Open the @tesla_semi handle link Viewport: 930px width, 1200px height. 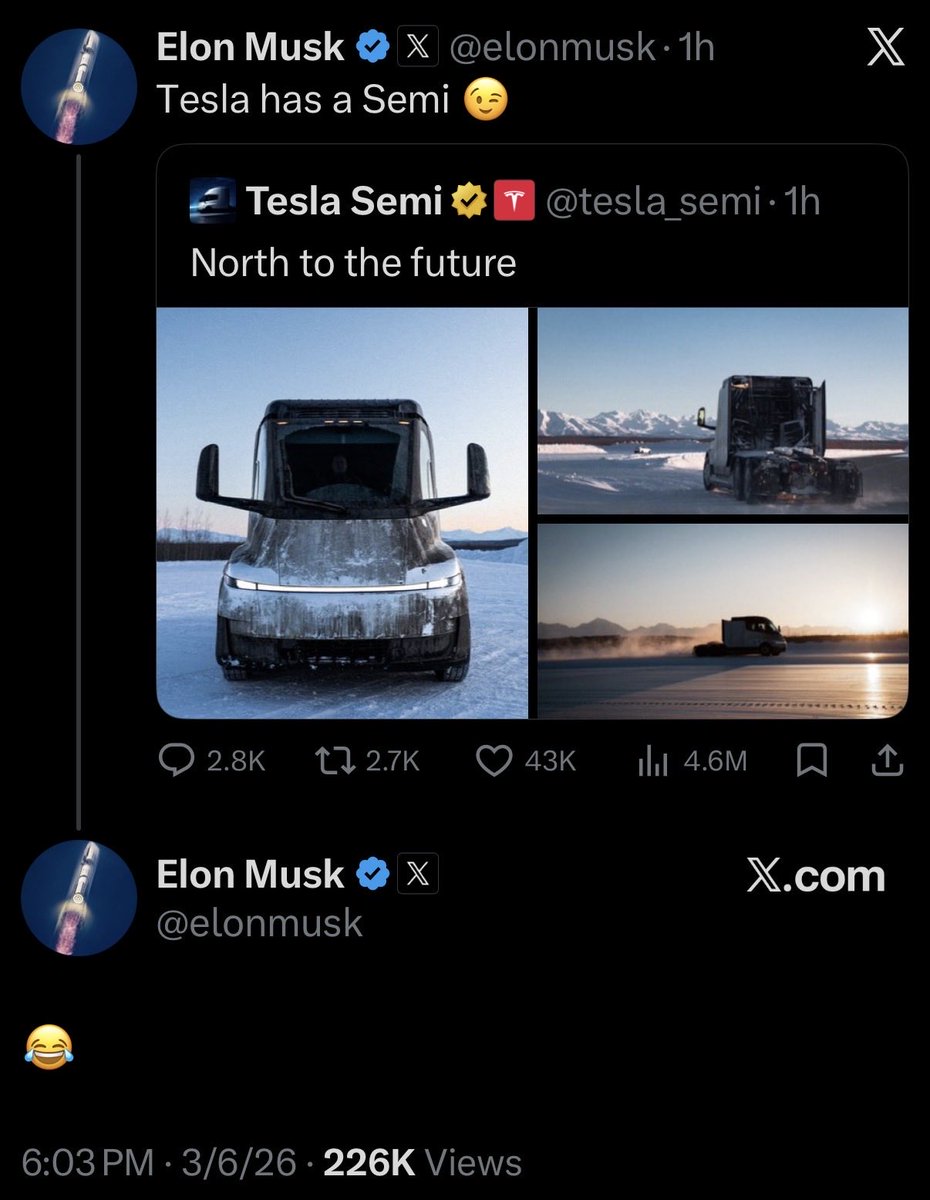(658, 202)
